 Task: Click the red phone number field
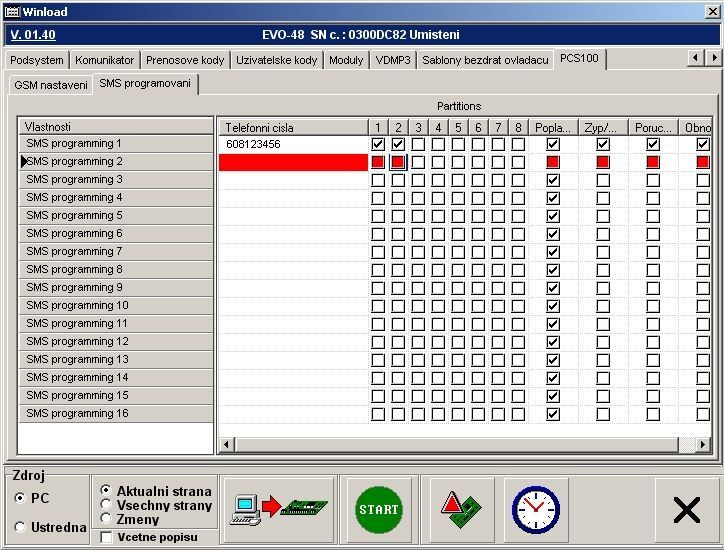[293, 162]
